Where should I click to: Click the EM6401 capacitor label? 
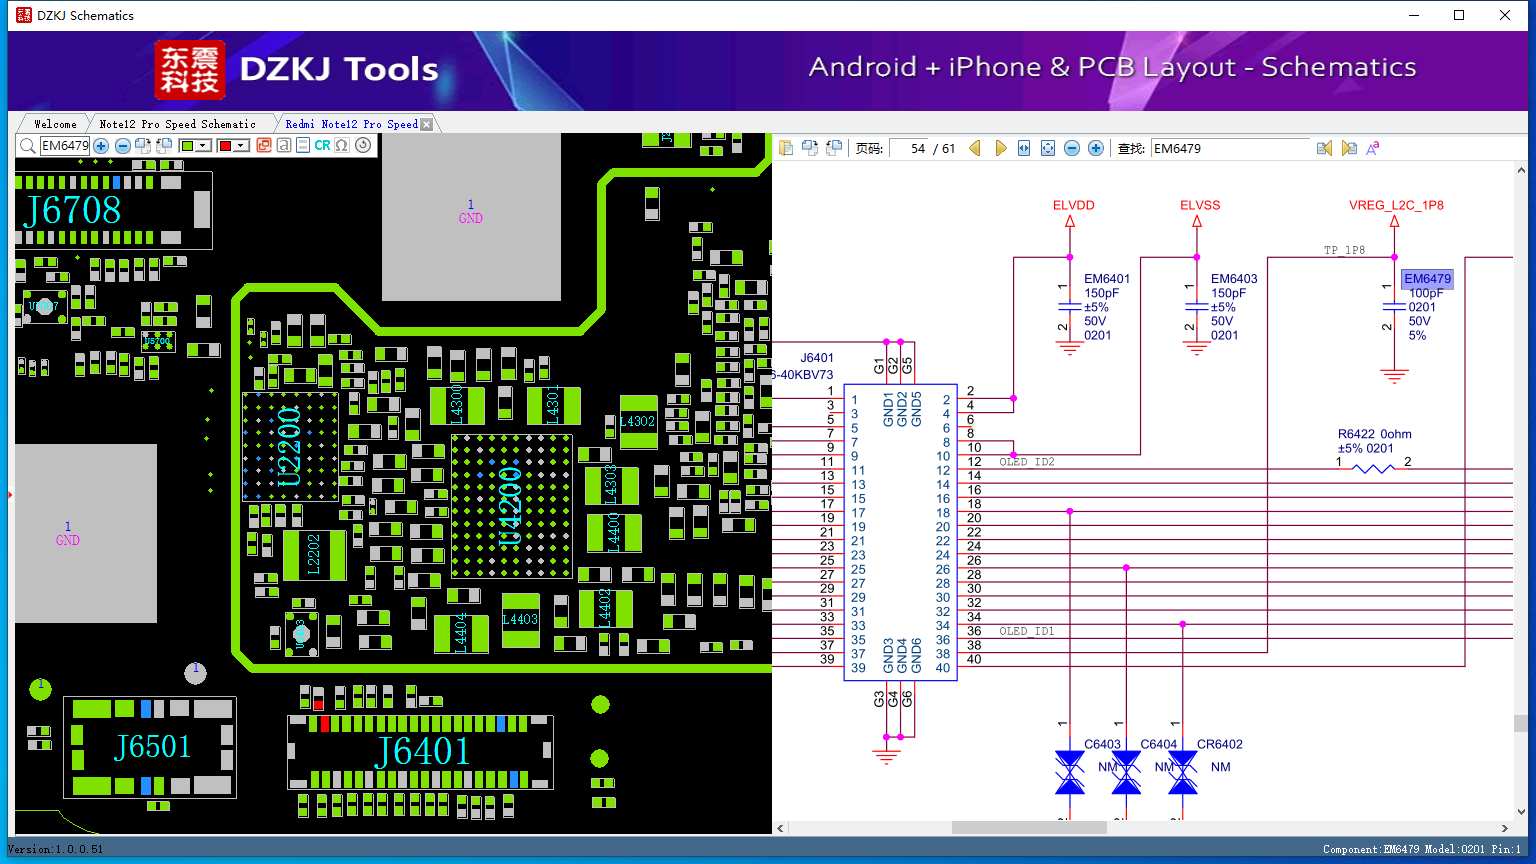click(x=1107, y=279)
